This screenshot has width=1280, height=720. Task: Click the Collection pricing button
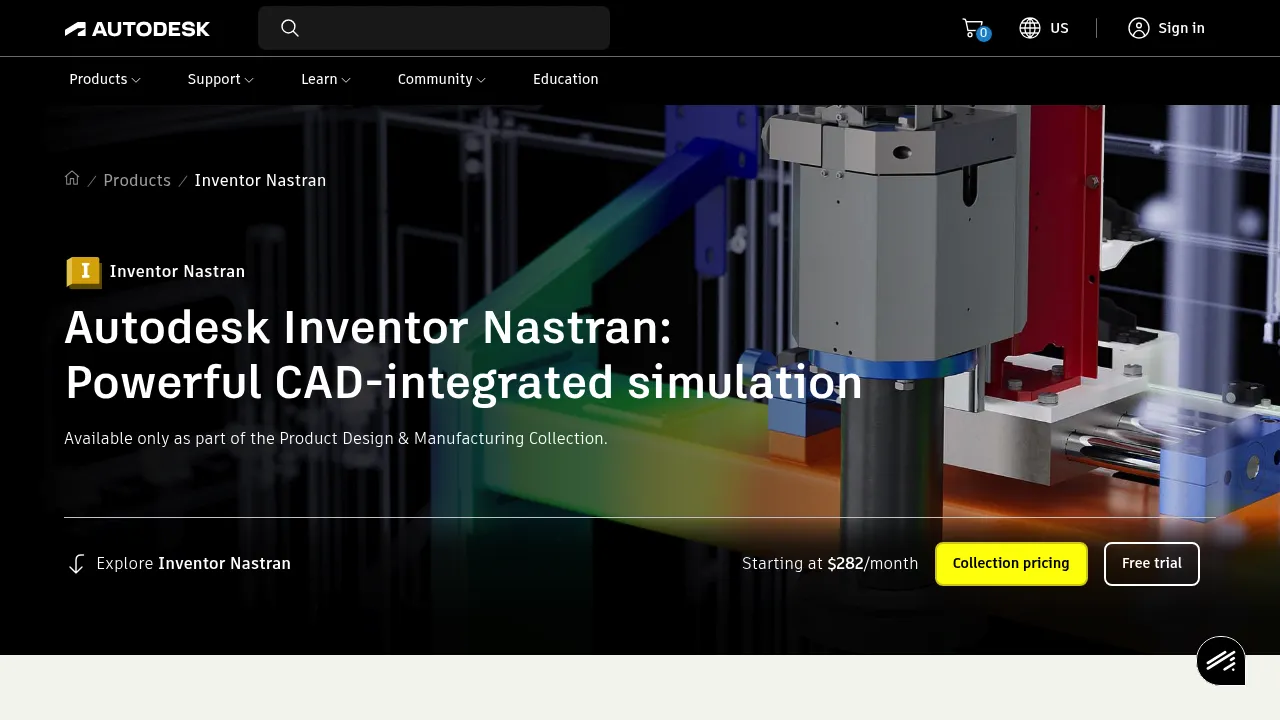pos(1011,564)
